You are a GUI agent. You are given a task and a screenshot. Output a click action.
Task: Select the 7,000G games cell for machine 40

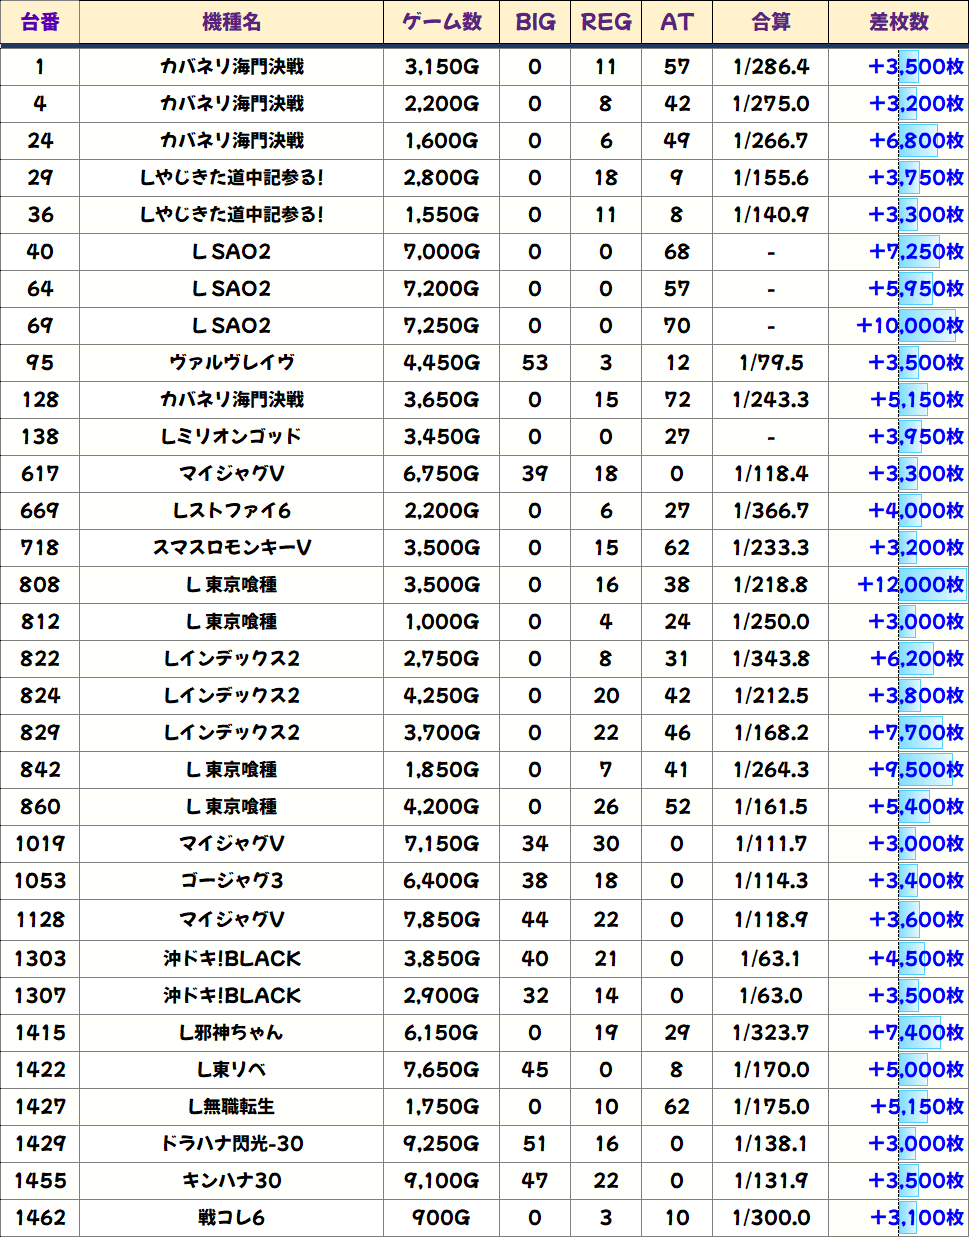[441, 252]
